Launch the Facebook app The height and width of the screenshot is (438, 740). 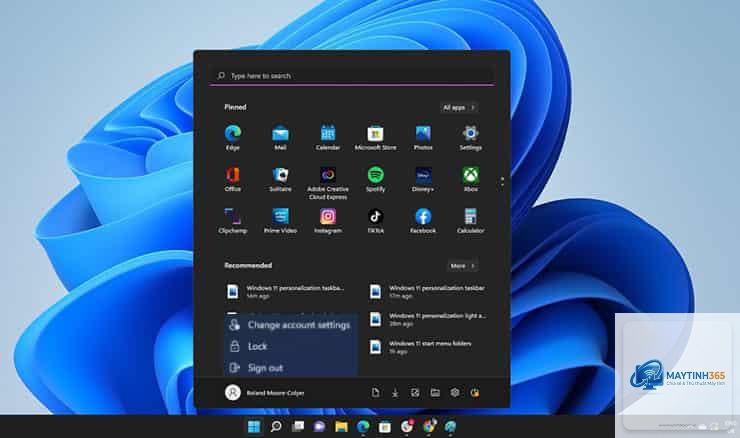click(x=423, y=220)
